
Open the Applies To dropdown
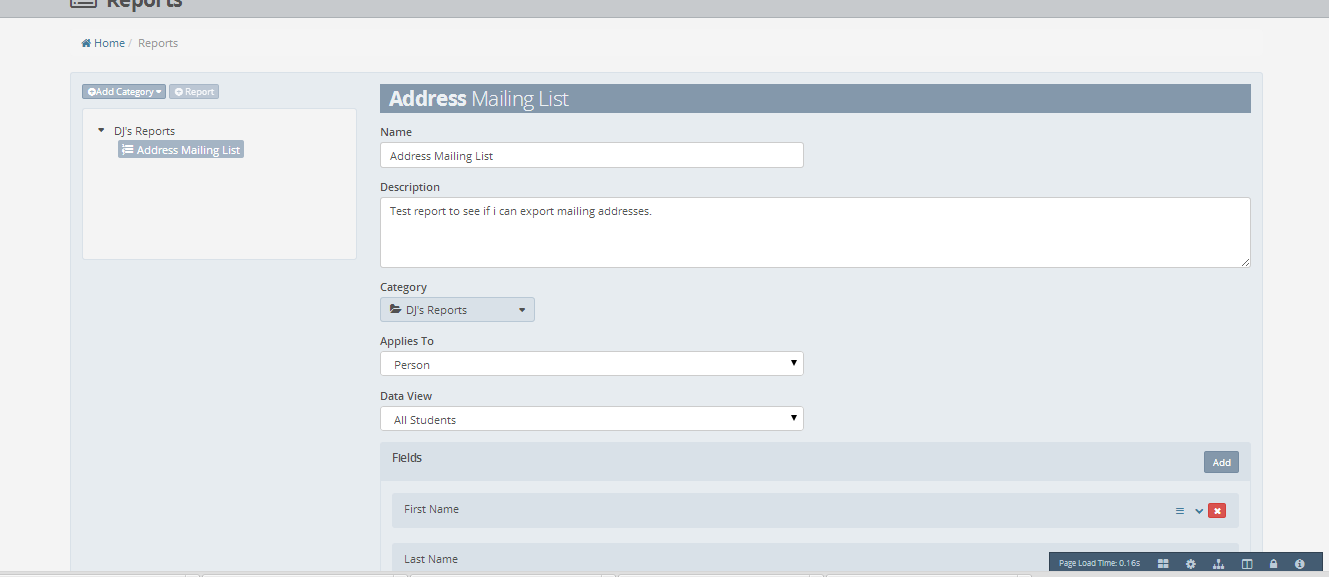591,364
